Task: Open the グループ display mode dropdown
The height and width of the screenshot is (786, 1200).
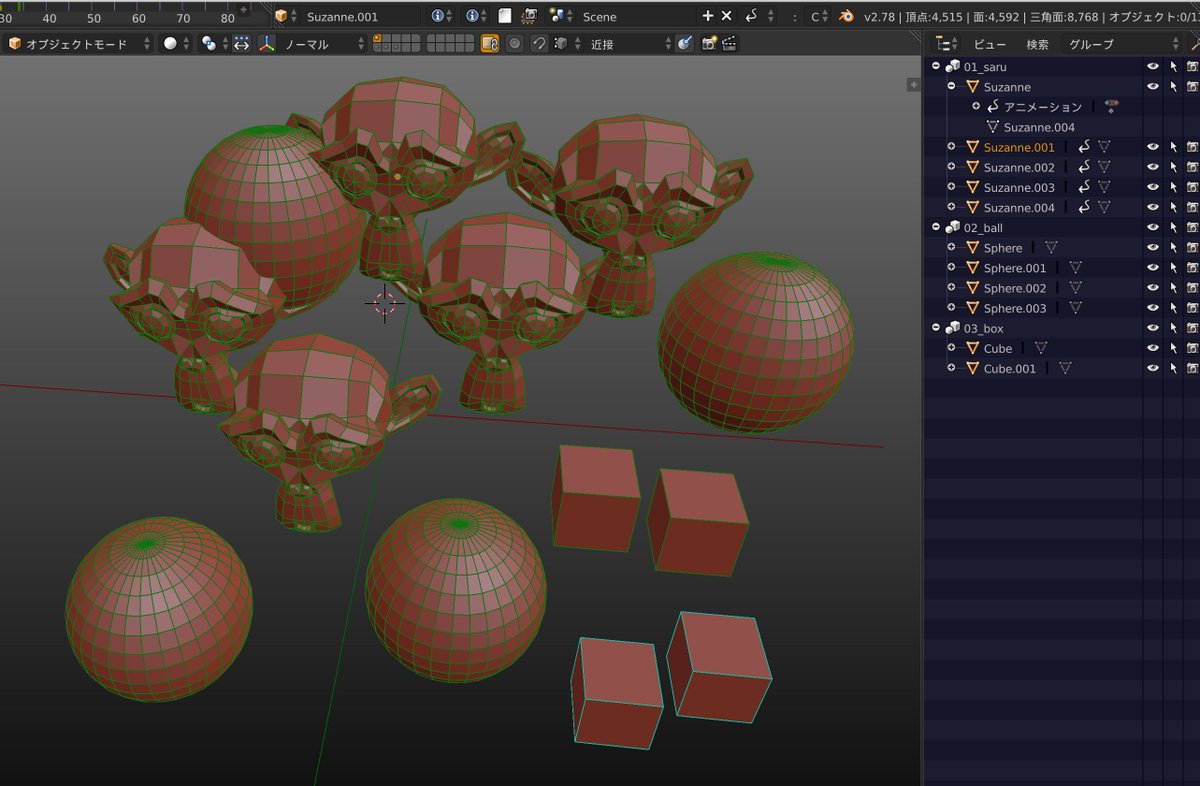Action: click(x=1121, y=44)
